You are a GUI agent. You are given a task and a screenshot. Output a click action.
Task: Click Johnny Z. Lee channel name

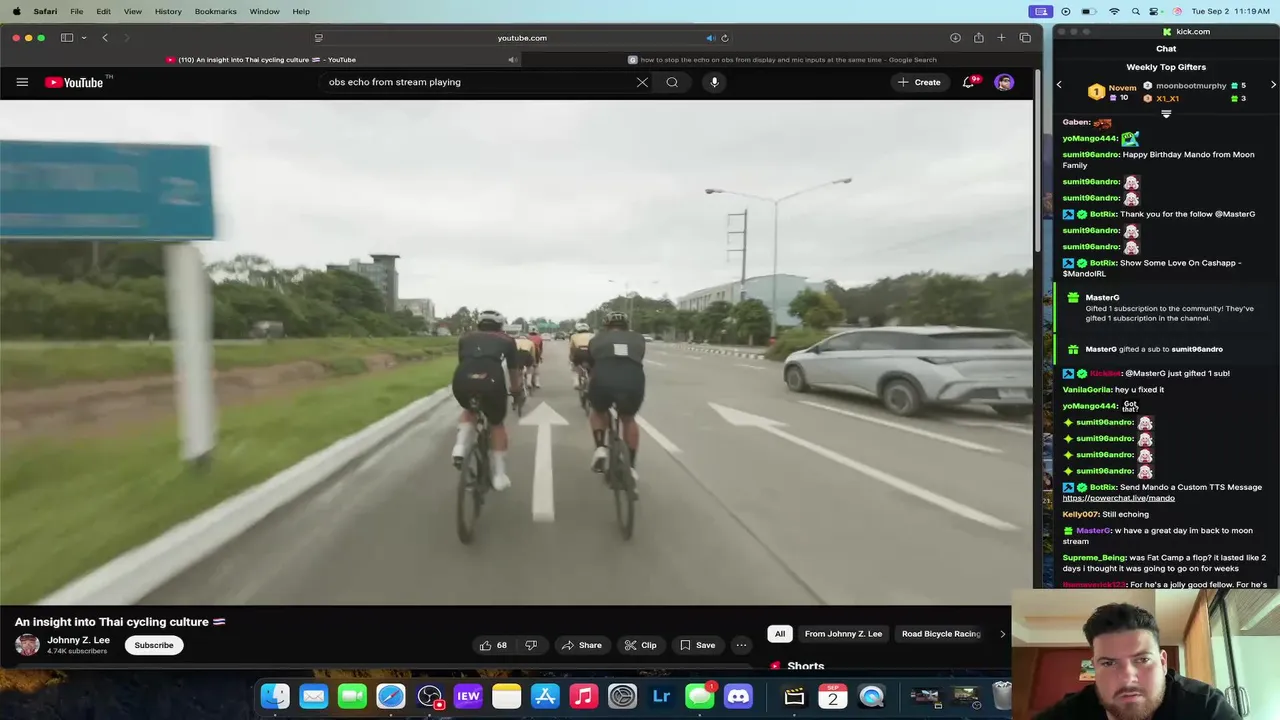[x=78, y=640]
